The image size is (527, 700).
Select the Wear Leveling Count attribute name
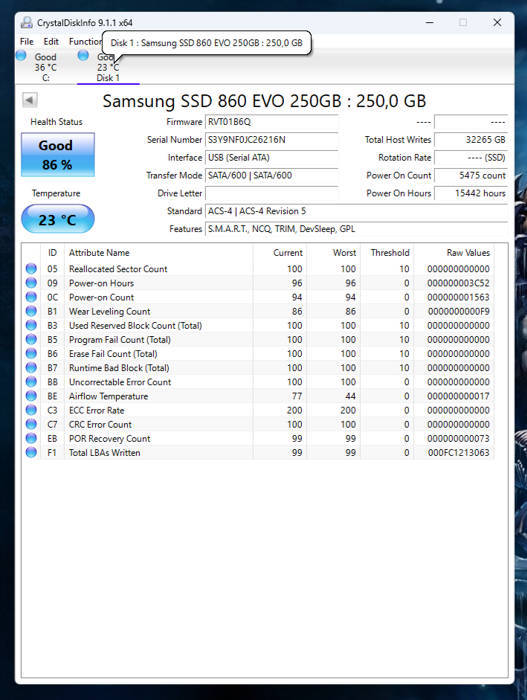[x=109, y=311]
